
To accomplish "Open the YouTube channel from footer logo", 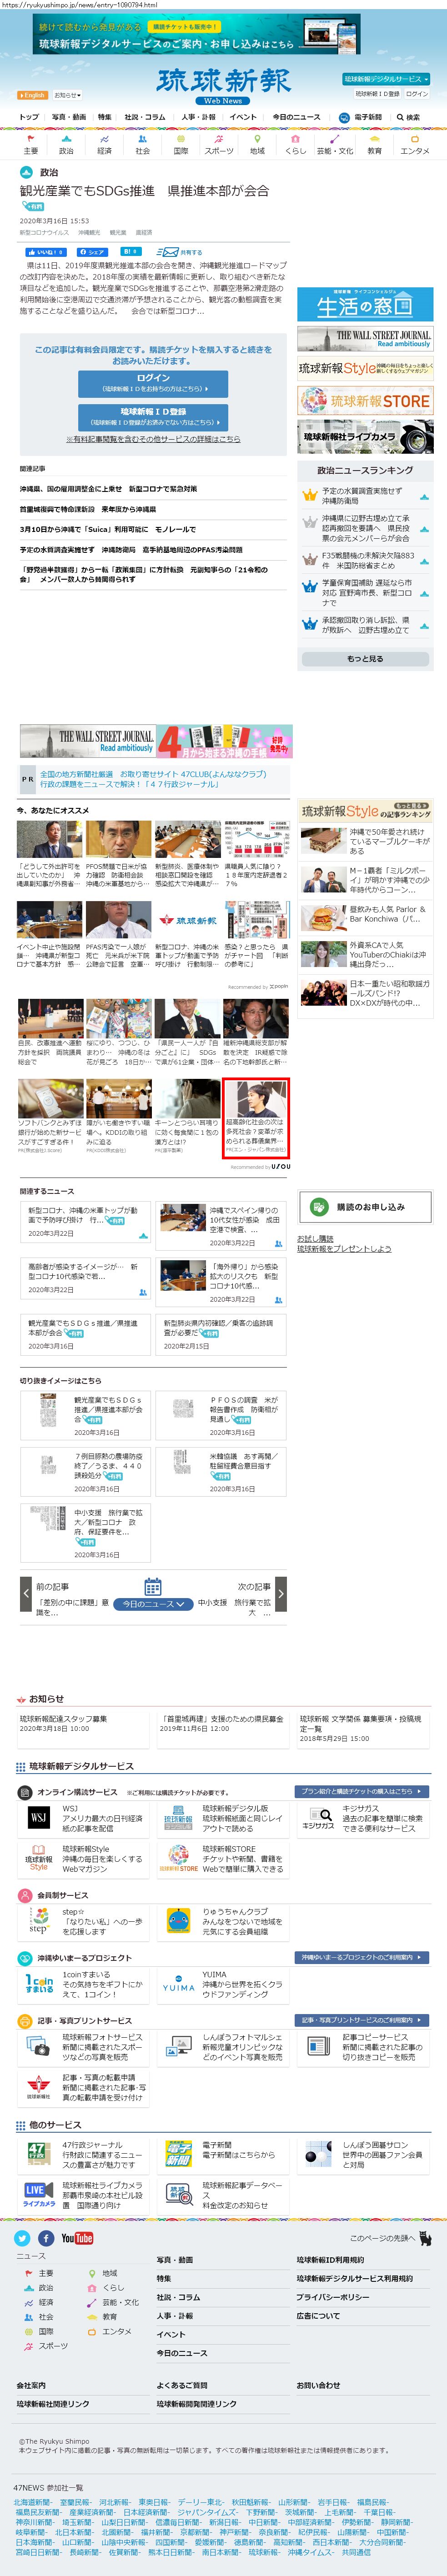I will tap(77, 2238).
